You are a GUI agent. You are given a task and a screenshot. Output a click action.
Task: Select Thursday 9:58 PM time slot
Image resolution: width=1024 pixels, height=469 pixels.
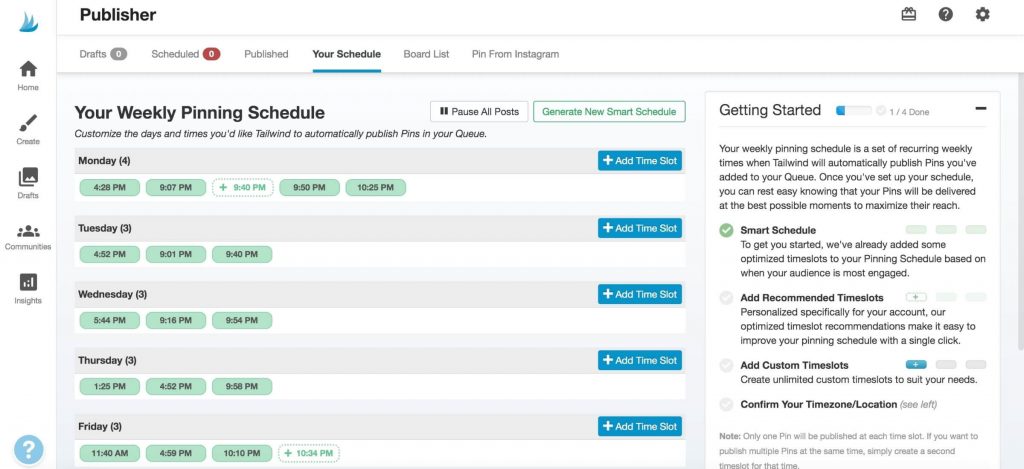(x=242, y=387)
